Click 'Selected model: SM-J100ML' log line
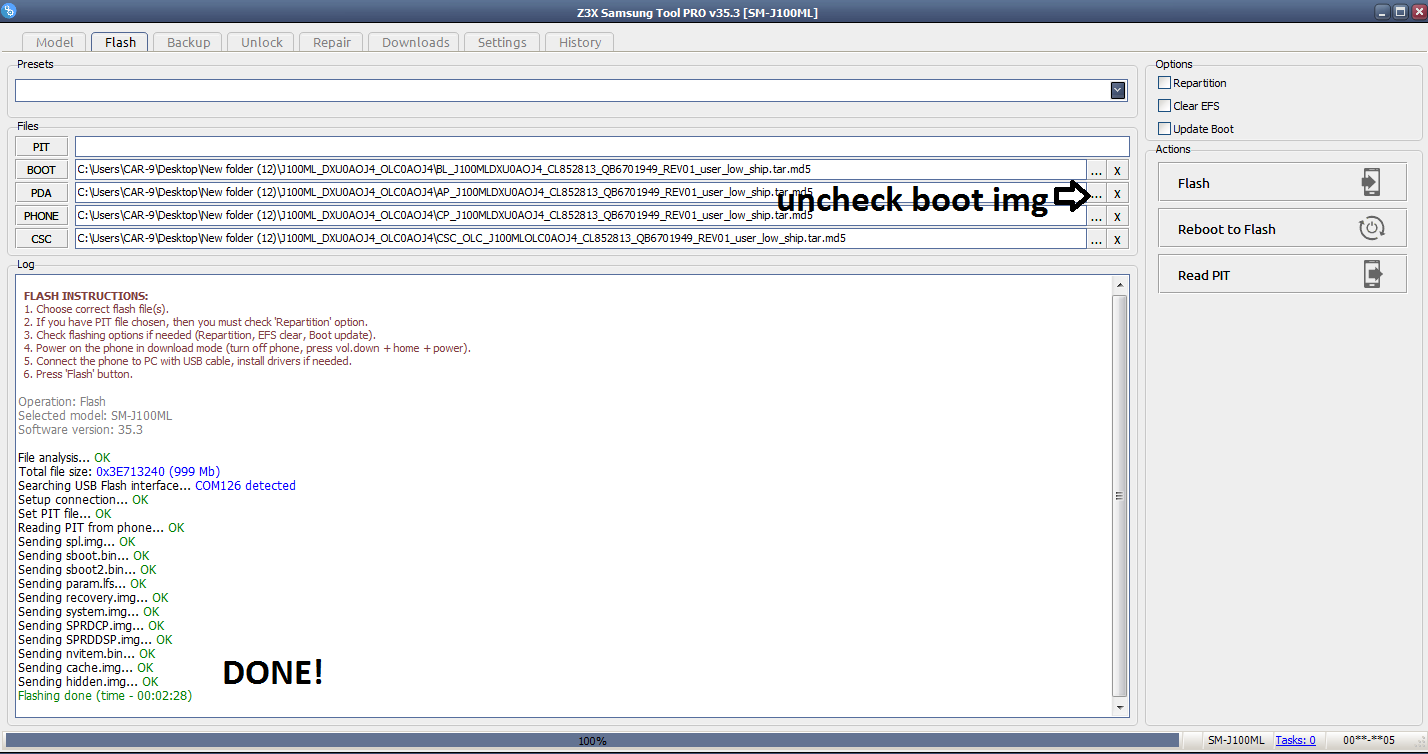Viewport: 1428px width, 754px height. (x=95, y=415)
